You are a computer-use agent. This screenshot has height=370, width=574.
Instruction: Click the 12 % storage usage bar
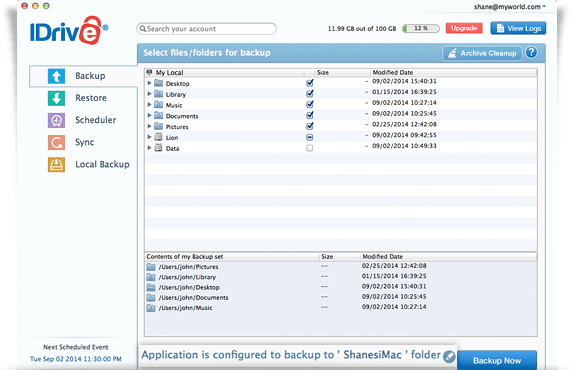[421, 28]
